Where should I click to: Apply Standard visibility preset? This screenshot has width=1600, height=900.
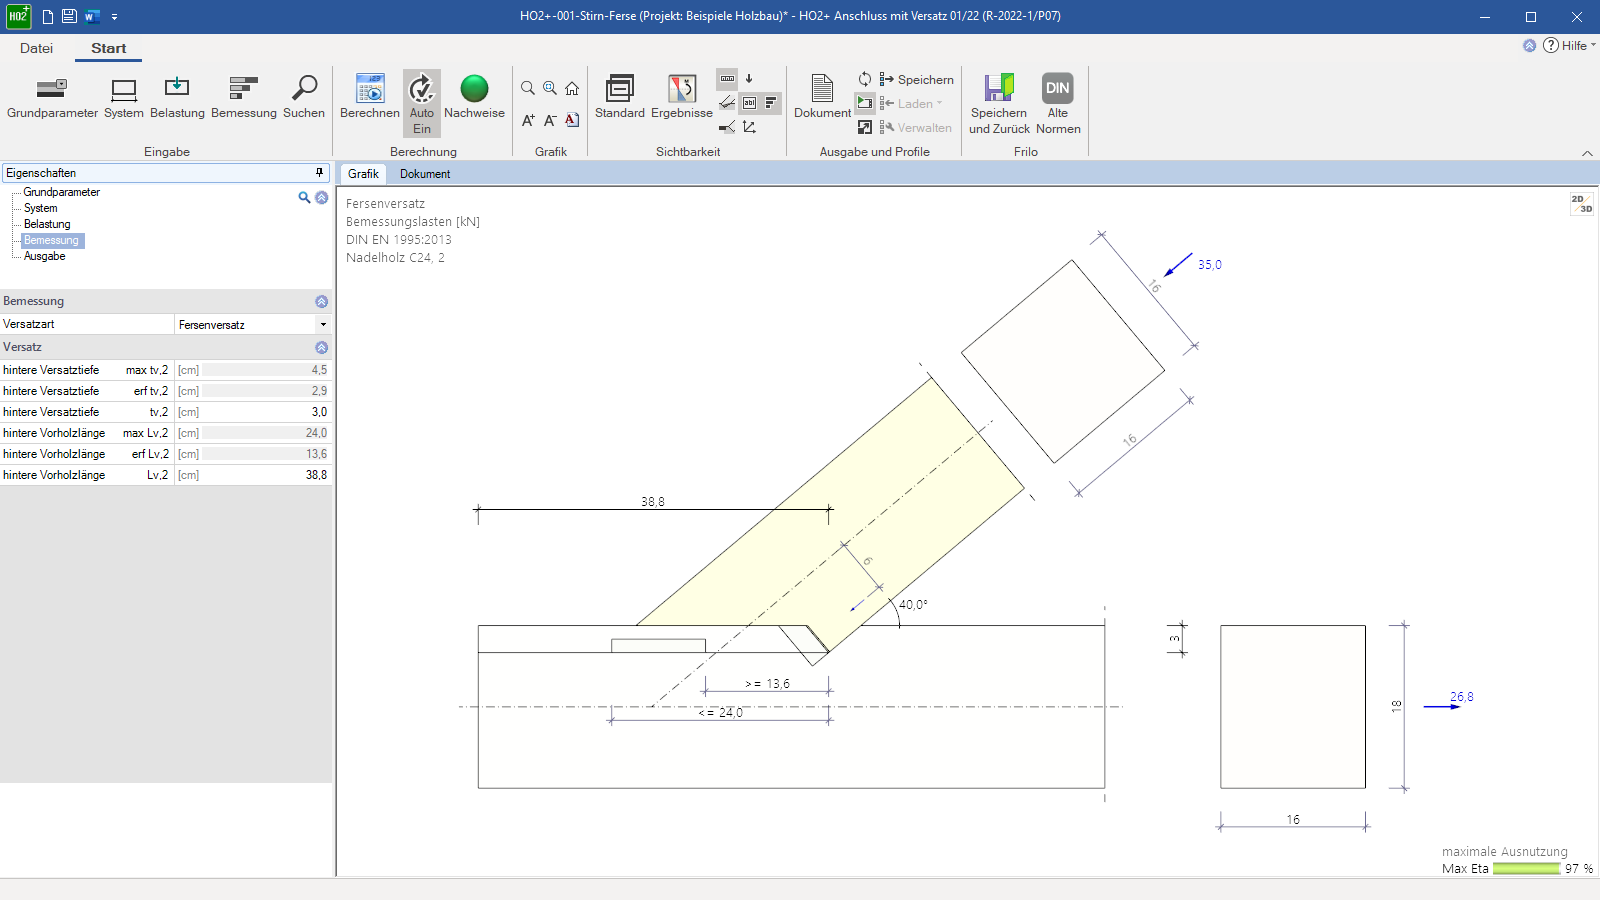pos(620,97)
